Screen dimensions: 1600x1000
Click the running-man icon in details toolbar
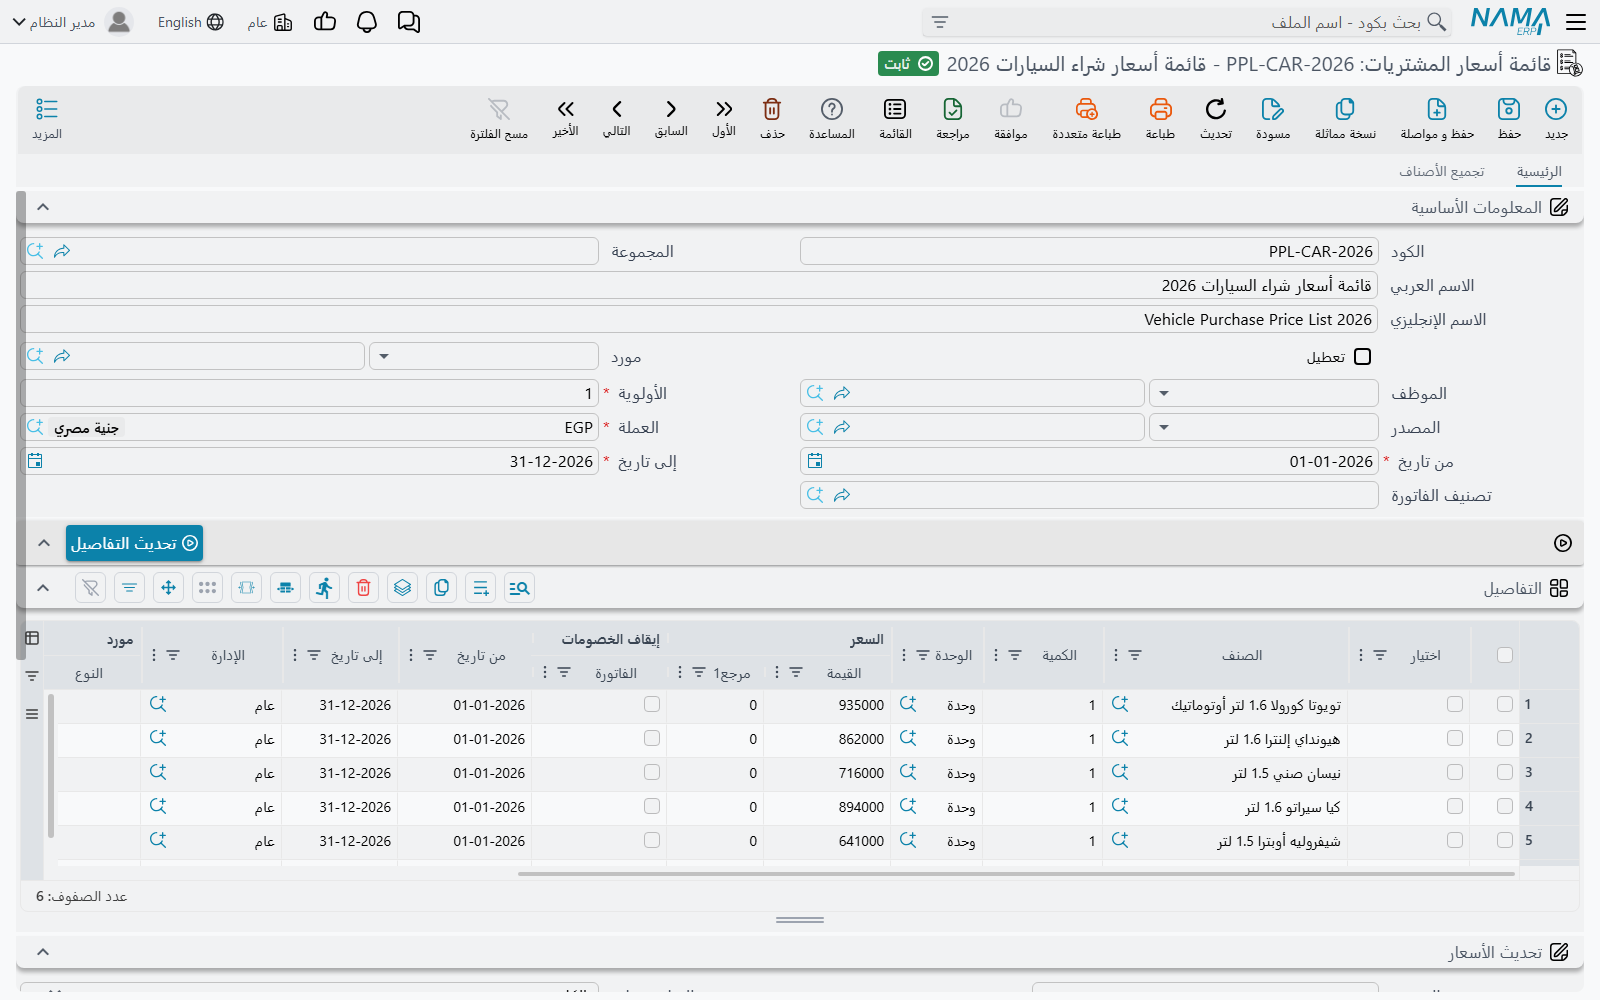pos(325,588)
